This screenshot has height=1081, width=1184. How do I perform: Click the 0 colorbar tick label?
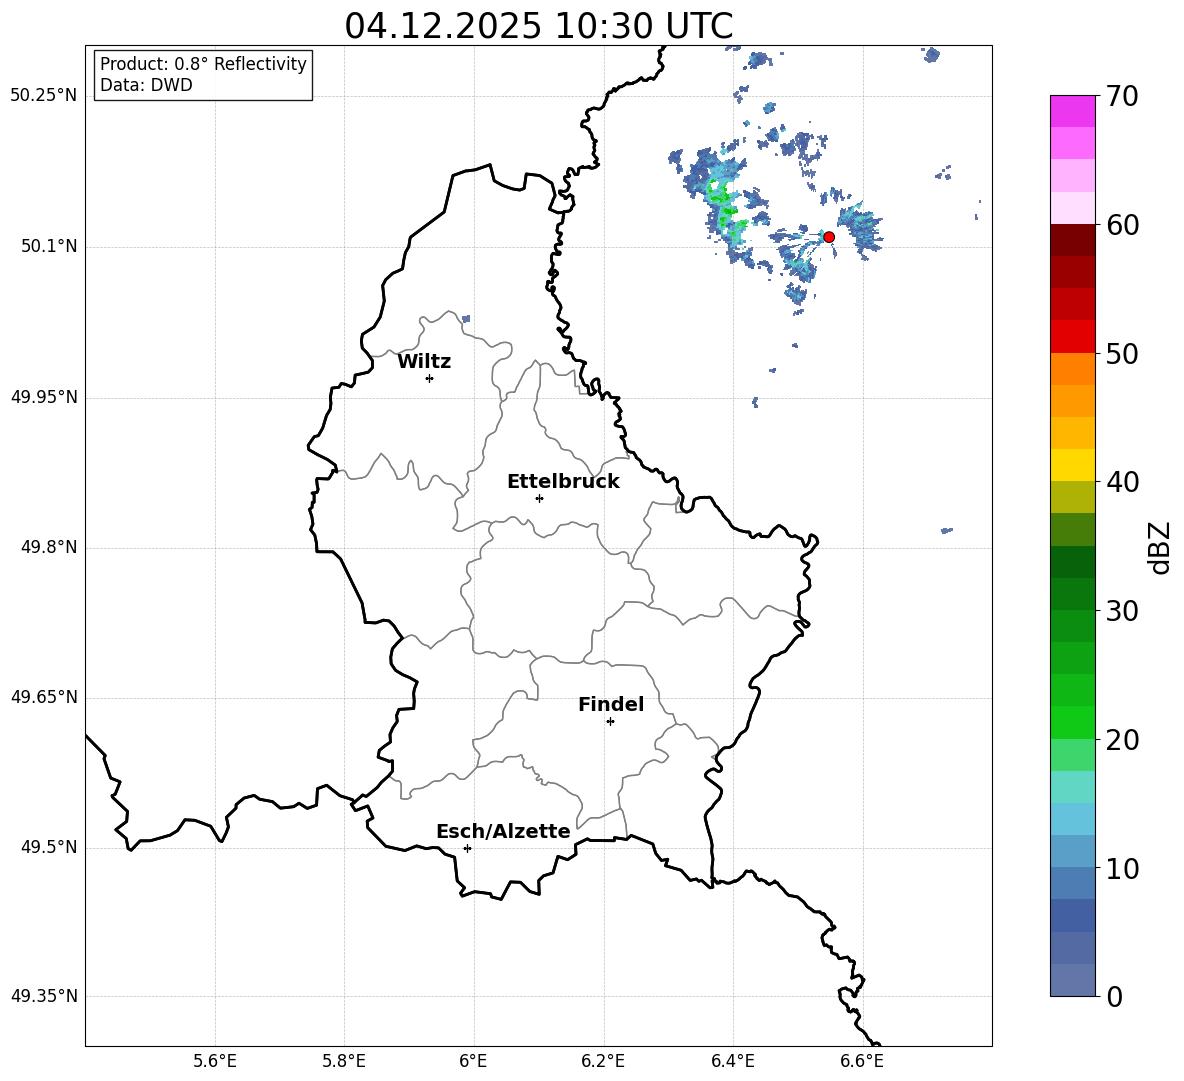point(1114,996)
